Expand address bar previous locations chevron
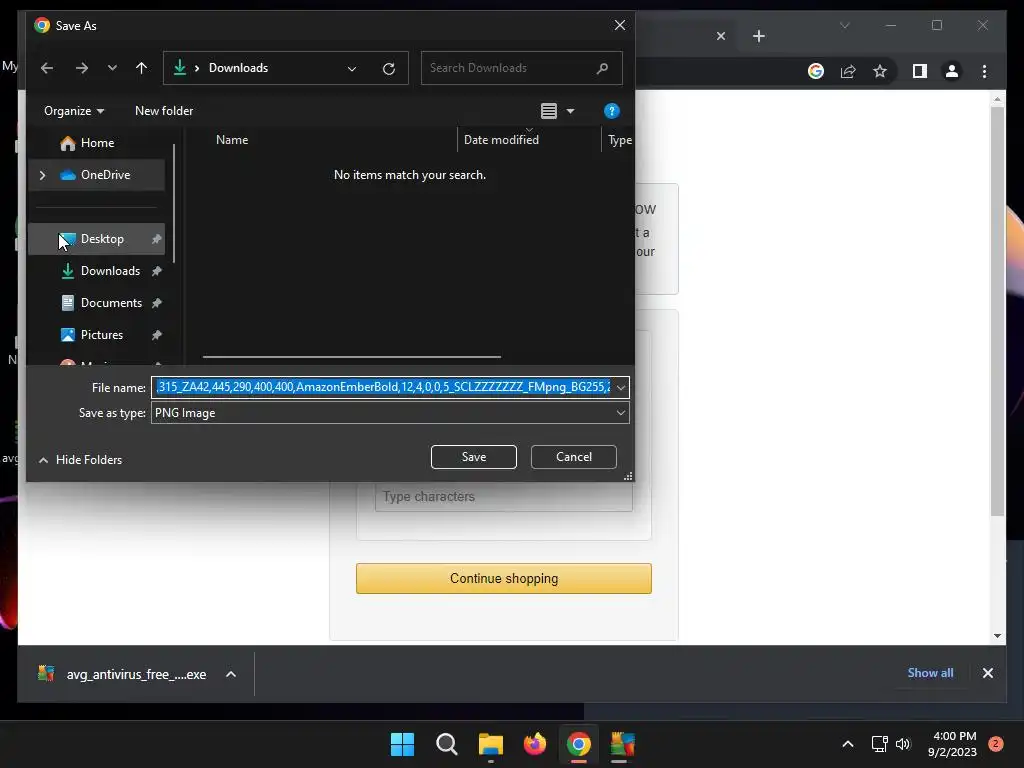 pos(352,69)
